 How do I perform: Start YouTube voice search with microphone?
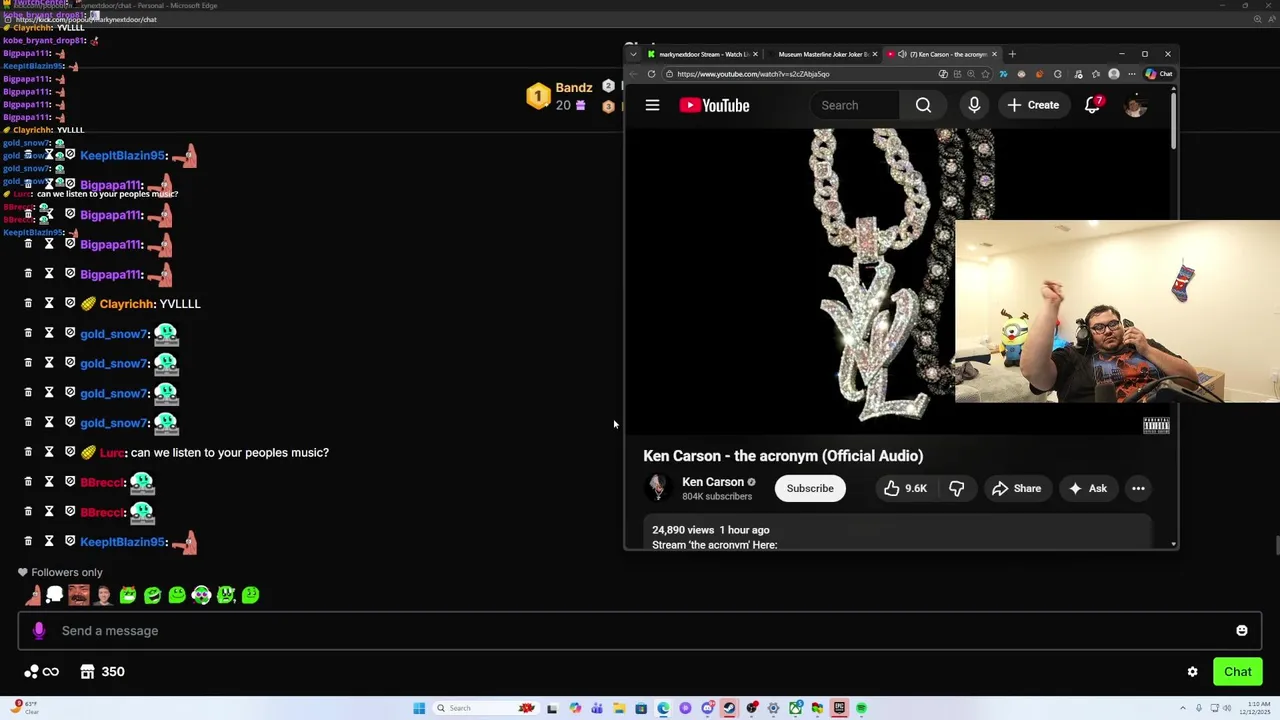[x=974, y=105]
